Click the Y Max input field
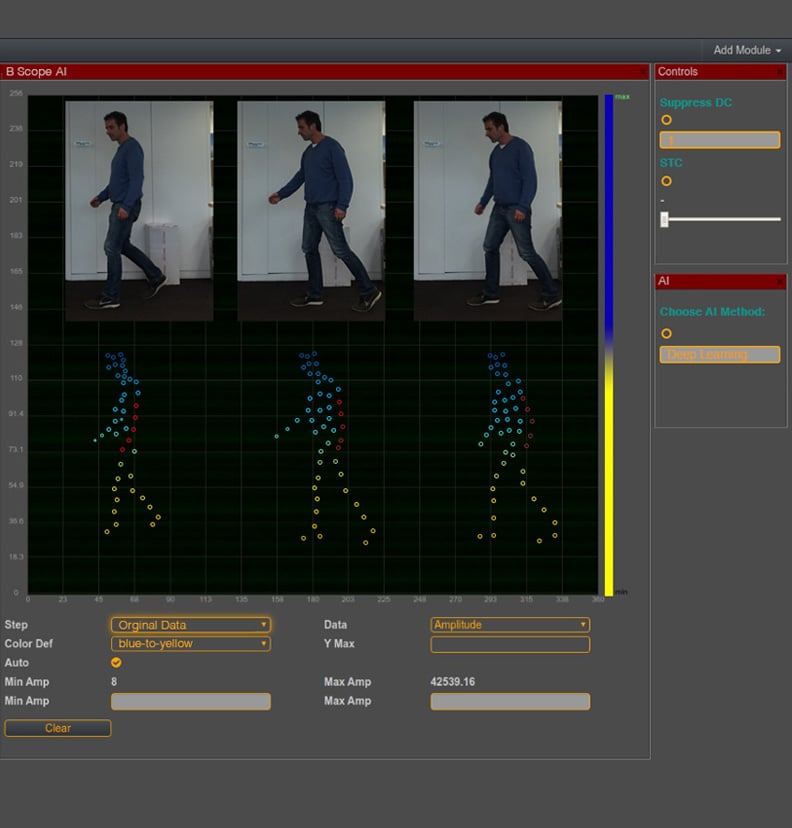792x828 pixels. pos(510,644)
